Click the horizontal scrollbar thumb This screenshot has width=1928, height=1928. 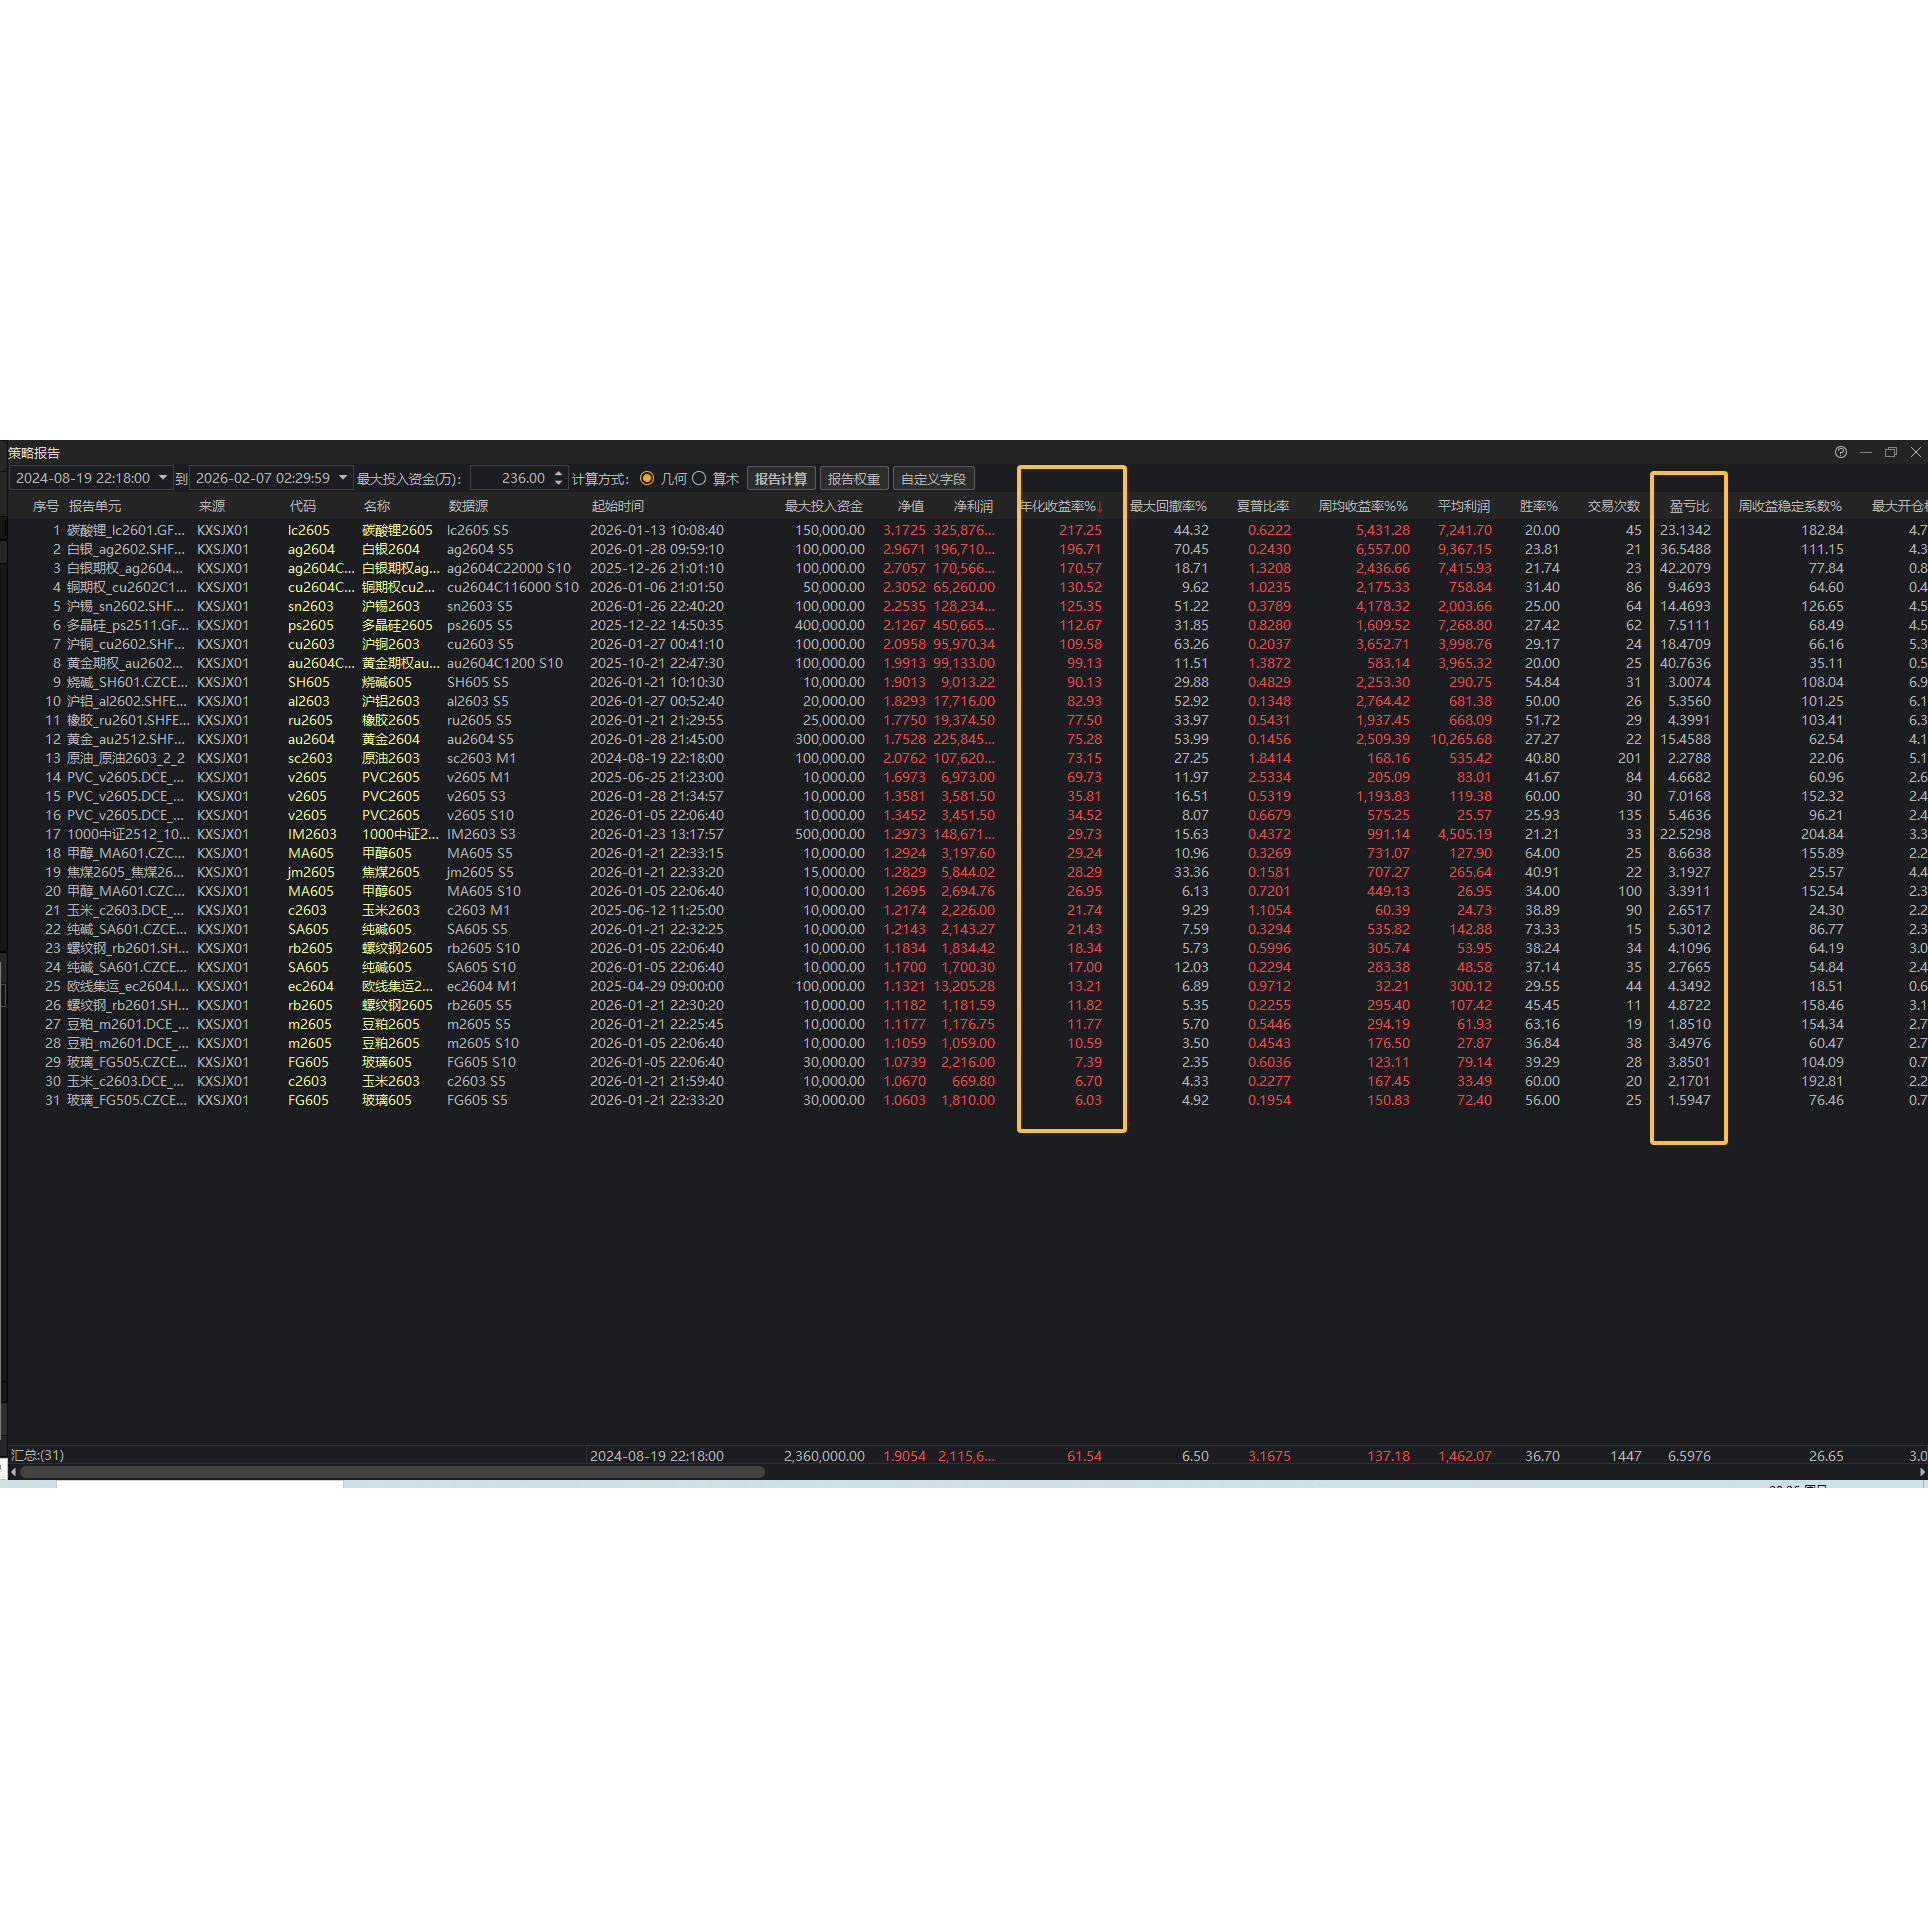coord(392,1472)
